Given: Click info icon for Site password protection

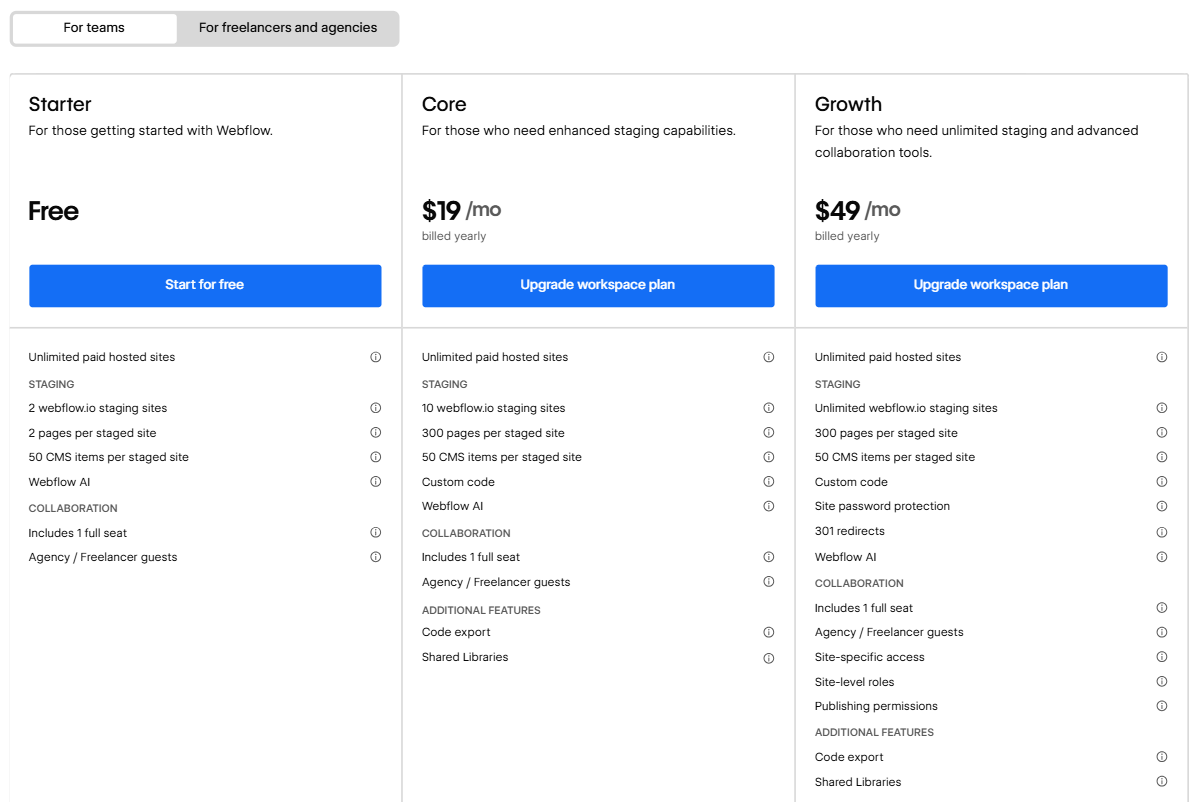Looking at the screenshot, I should point(1162,506).
